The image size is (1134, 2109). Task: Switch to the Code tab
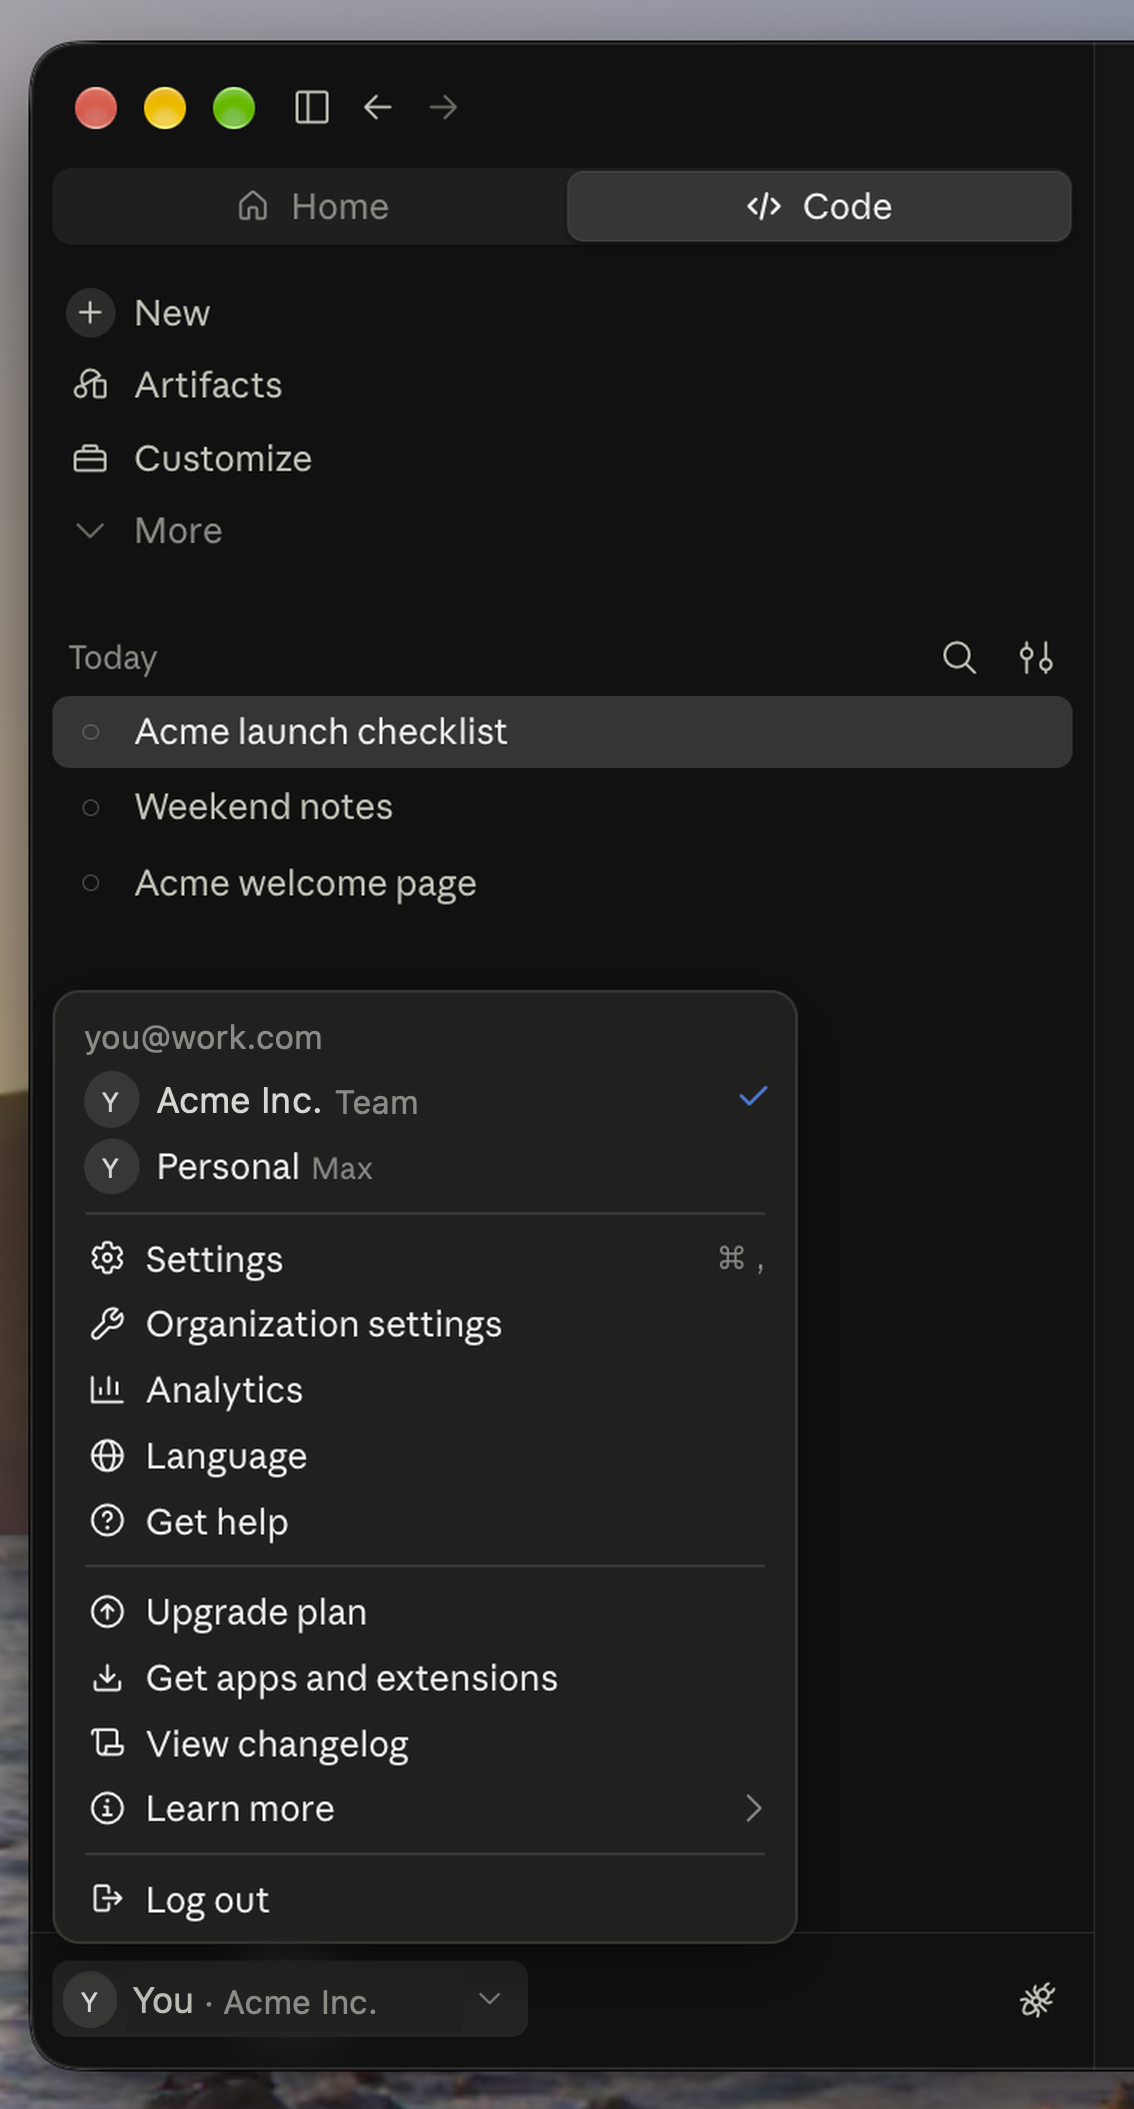(x=819, y=206)
